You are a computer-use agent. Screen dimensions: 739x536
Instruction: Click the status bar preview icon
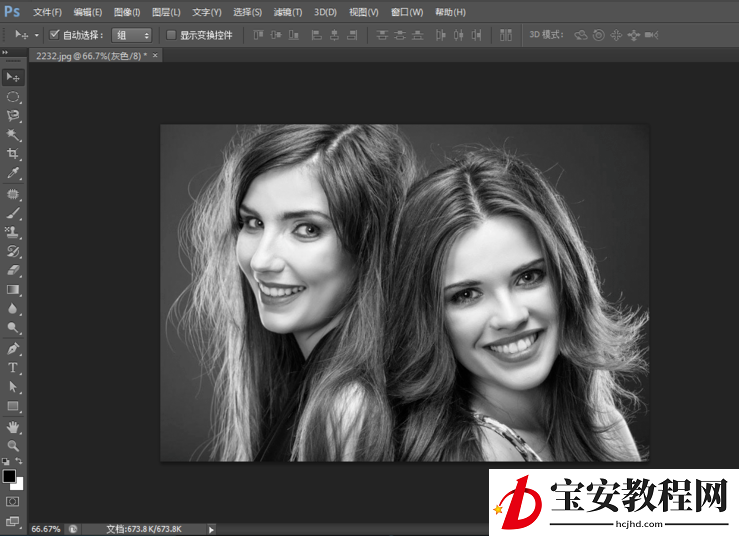[73, 529]
